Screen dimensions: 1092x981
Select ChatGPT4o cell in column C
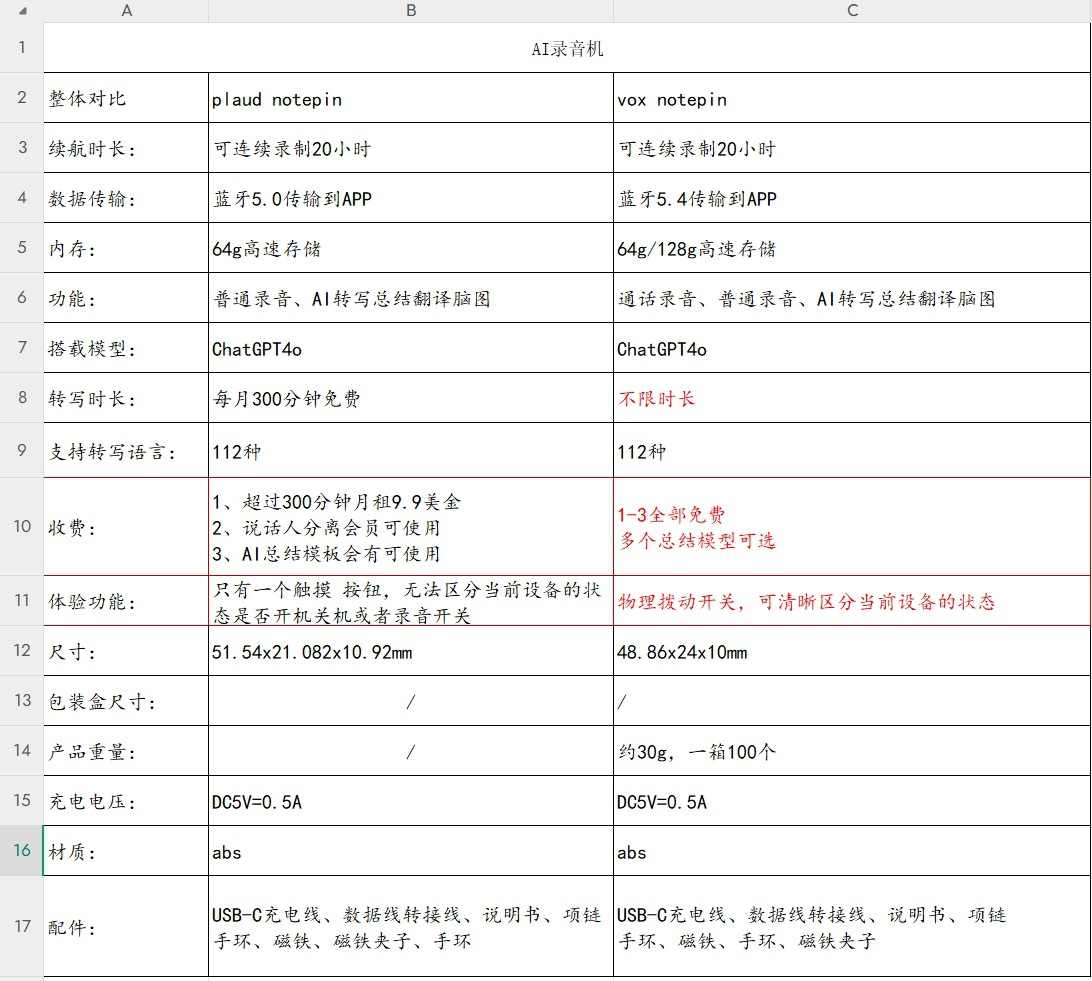point(852,348)
